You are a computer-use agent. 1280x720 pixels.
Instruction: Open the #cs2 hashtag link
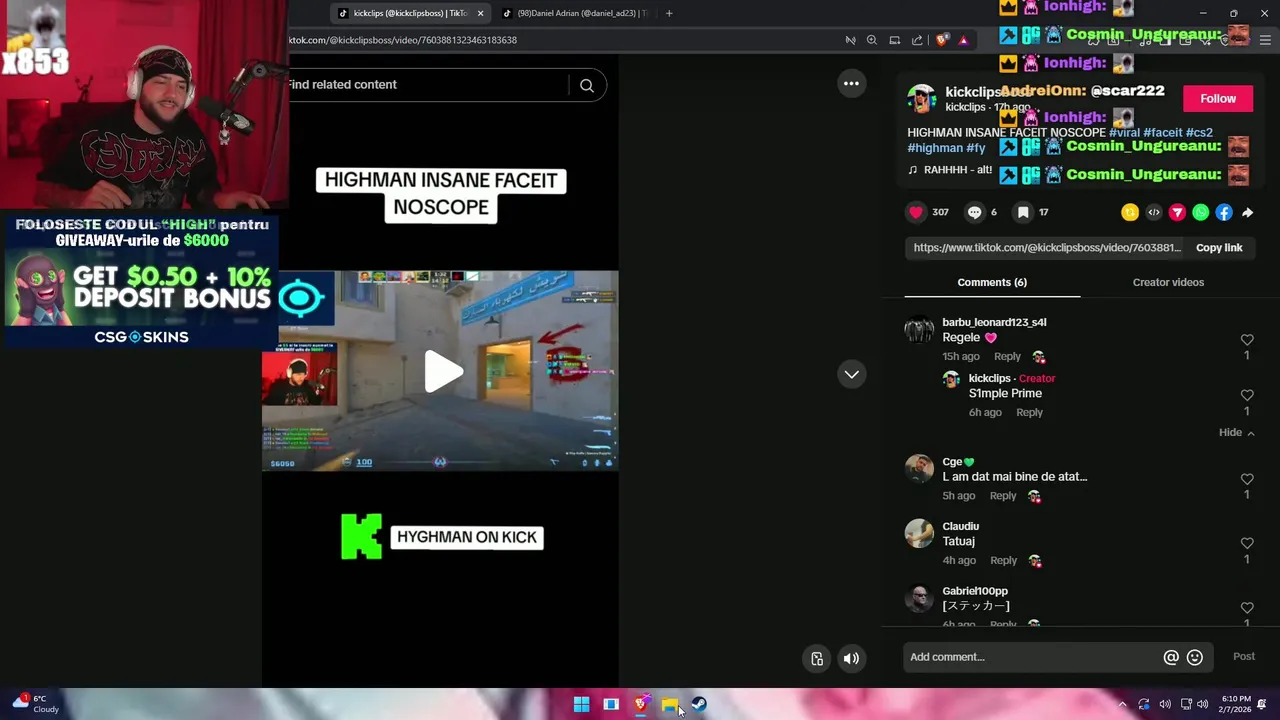click(1199, 132)
